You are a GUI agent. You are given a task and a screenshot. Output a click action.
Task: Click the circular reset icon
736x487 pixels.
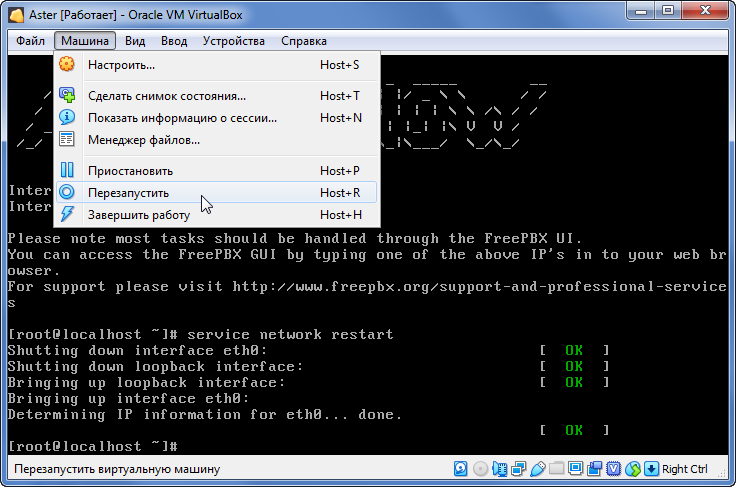pyautogui.click(x=67, y=192)
